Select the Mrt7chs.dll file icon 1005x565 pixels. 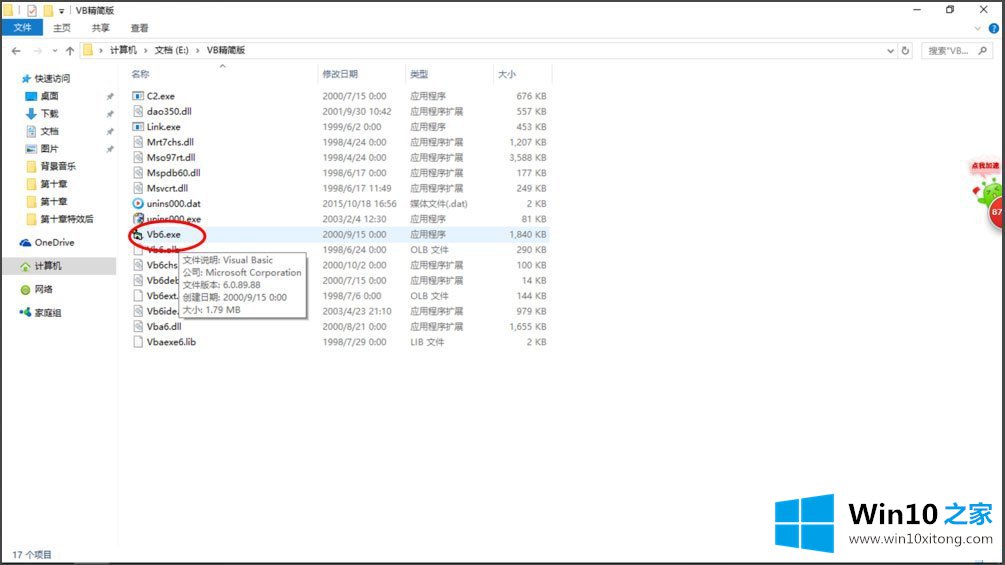point(137,142)
